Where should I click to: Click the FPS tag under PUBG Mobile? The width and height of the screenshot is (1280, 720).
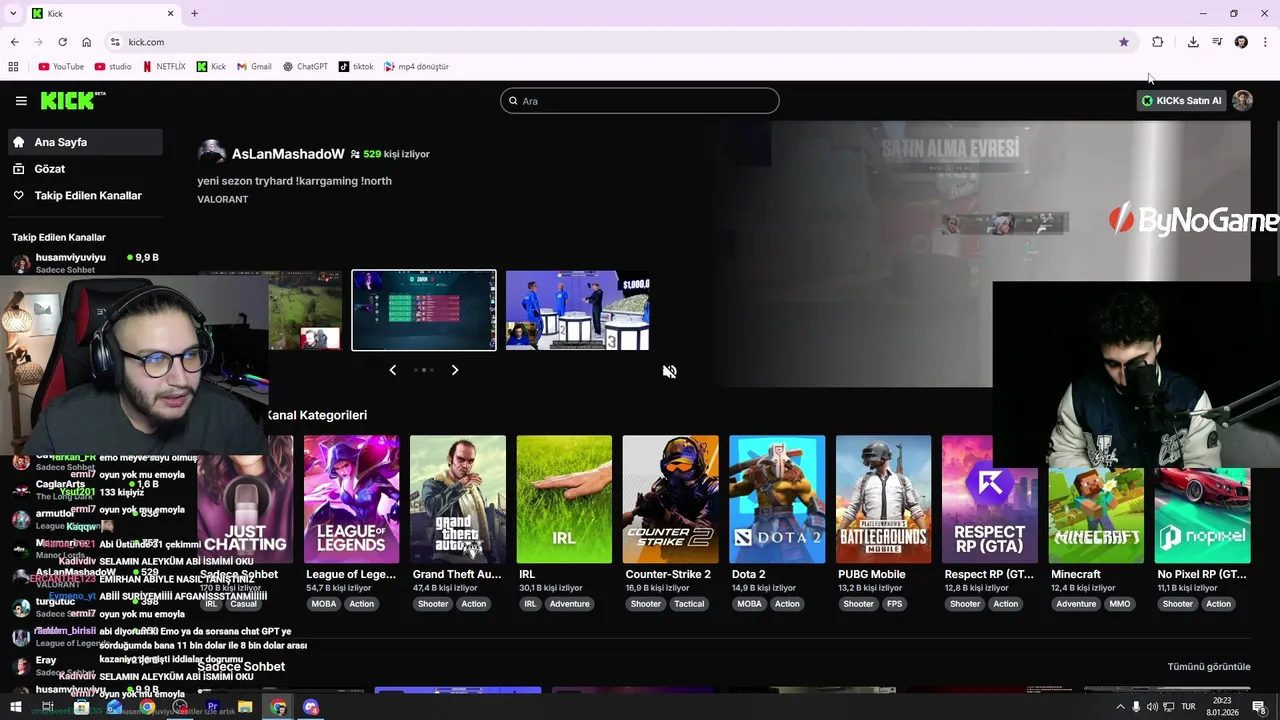coord(894,604)
